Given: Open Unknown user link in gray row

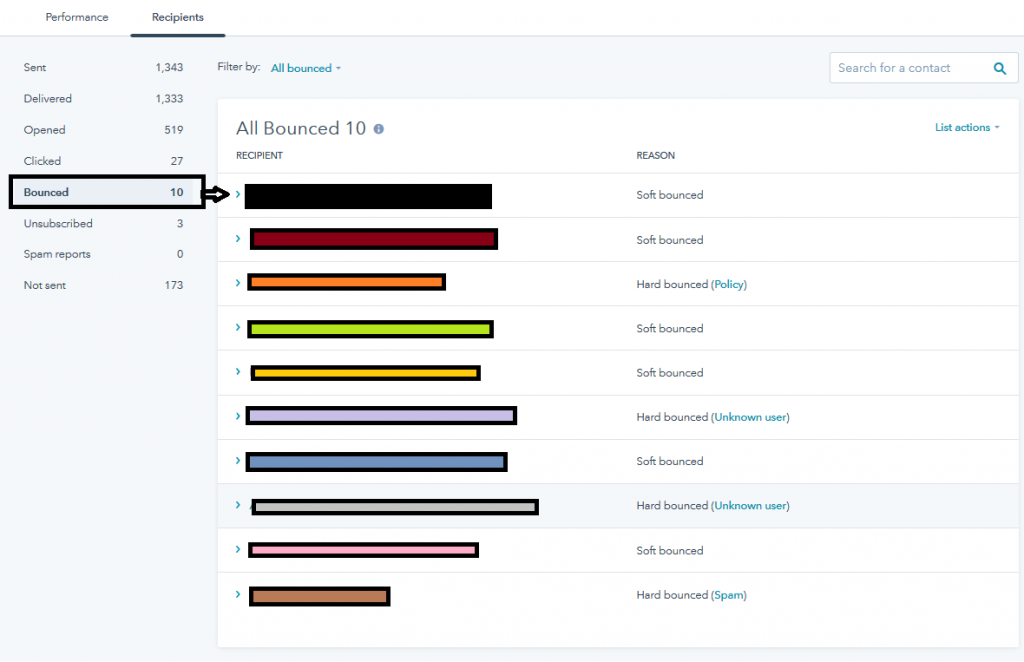Looking at the screenshot, I should coord(750,506).
